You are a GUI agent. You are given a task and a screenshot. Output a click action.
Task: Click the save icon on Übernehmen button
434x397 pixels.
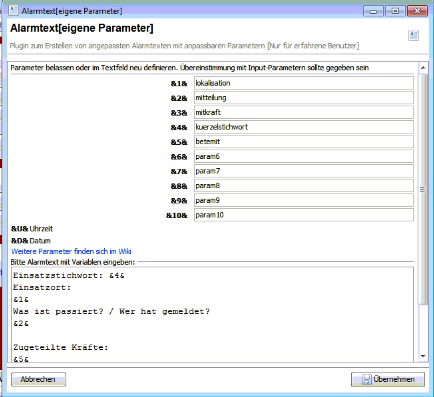pos(366,379)
